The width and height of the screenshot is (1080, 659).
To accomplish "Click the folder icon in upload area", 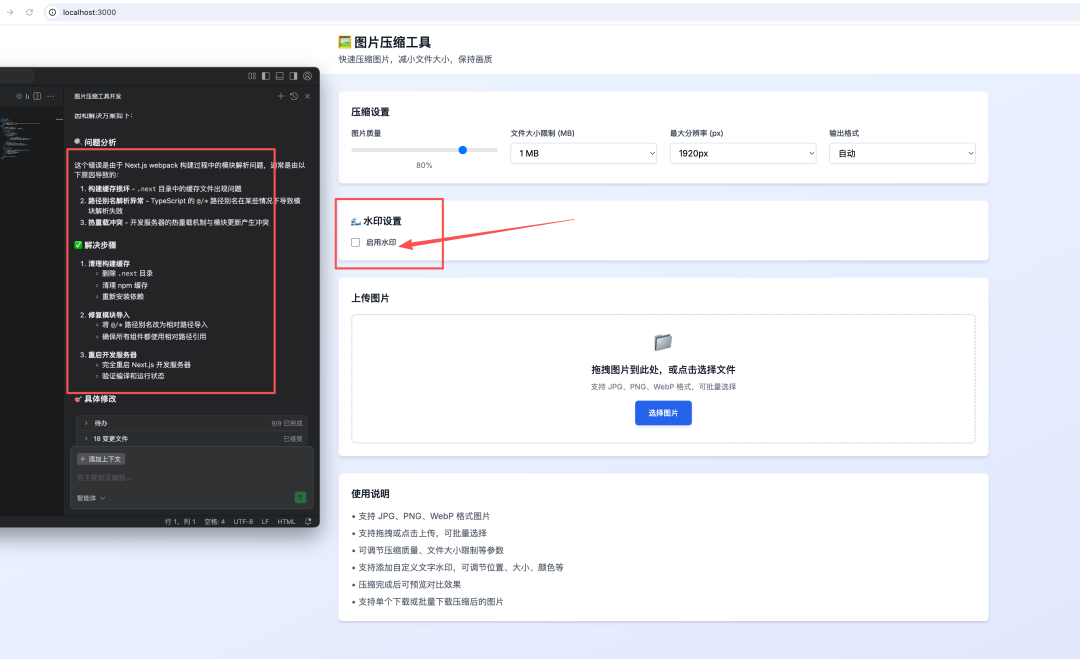I will [663, 342].
